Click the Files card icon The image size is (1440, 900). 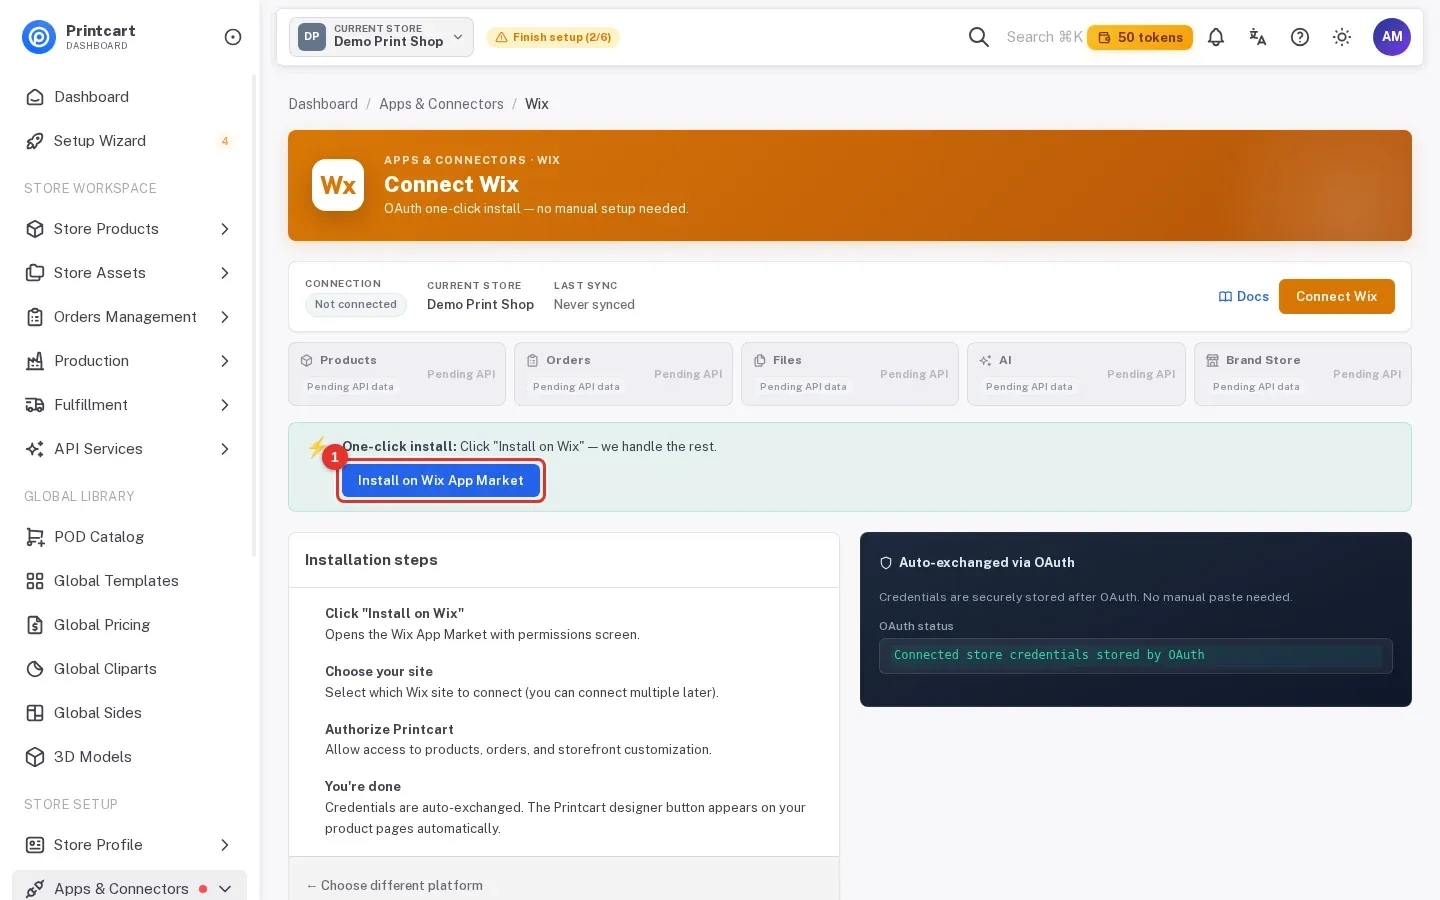pyautogui.click(x=760, y=361)
